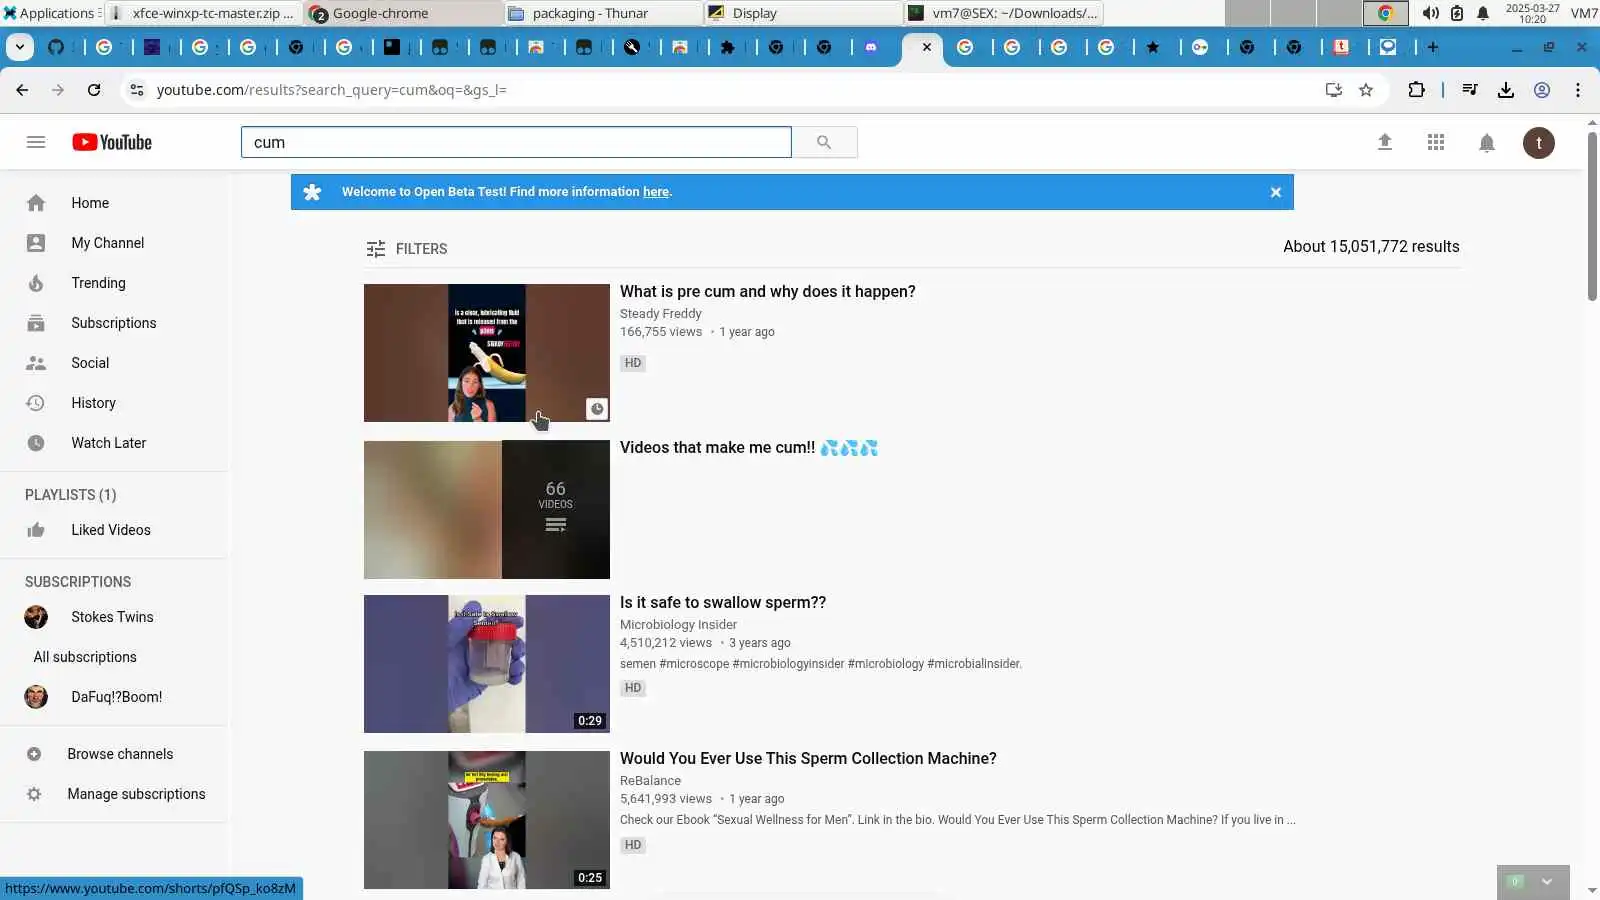Expand the chevron at the bottom-right corner
The image size is (1600, 900).
point(1547,882)
